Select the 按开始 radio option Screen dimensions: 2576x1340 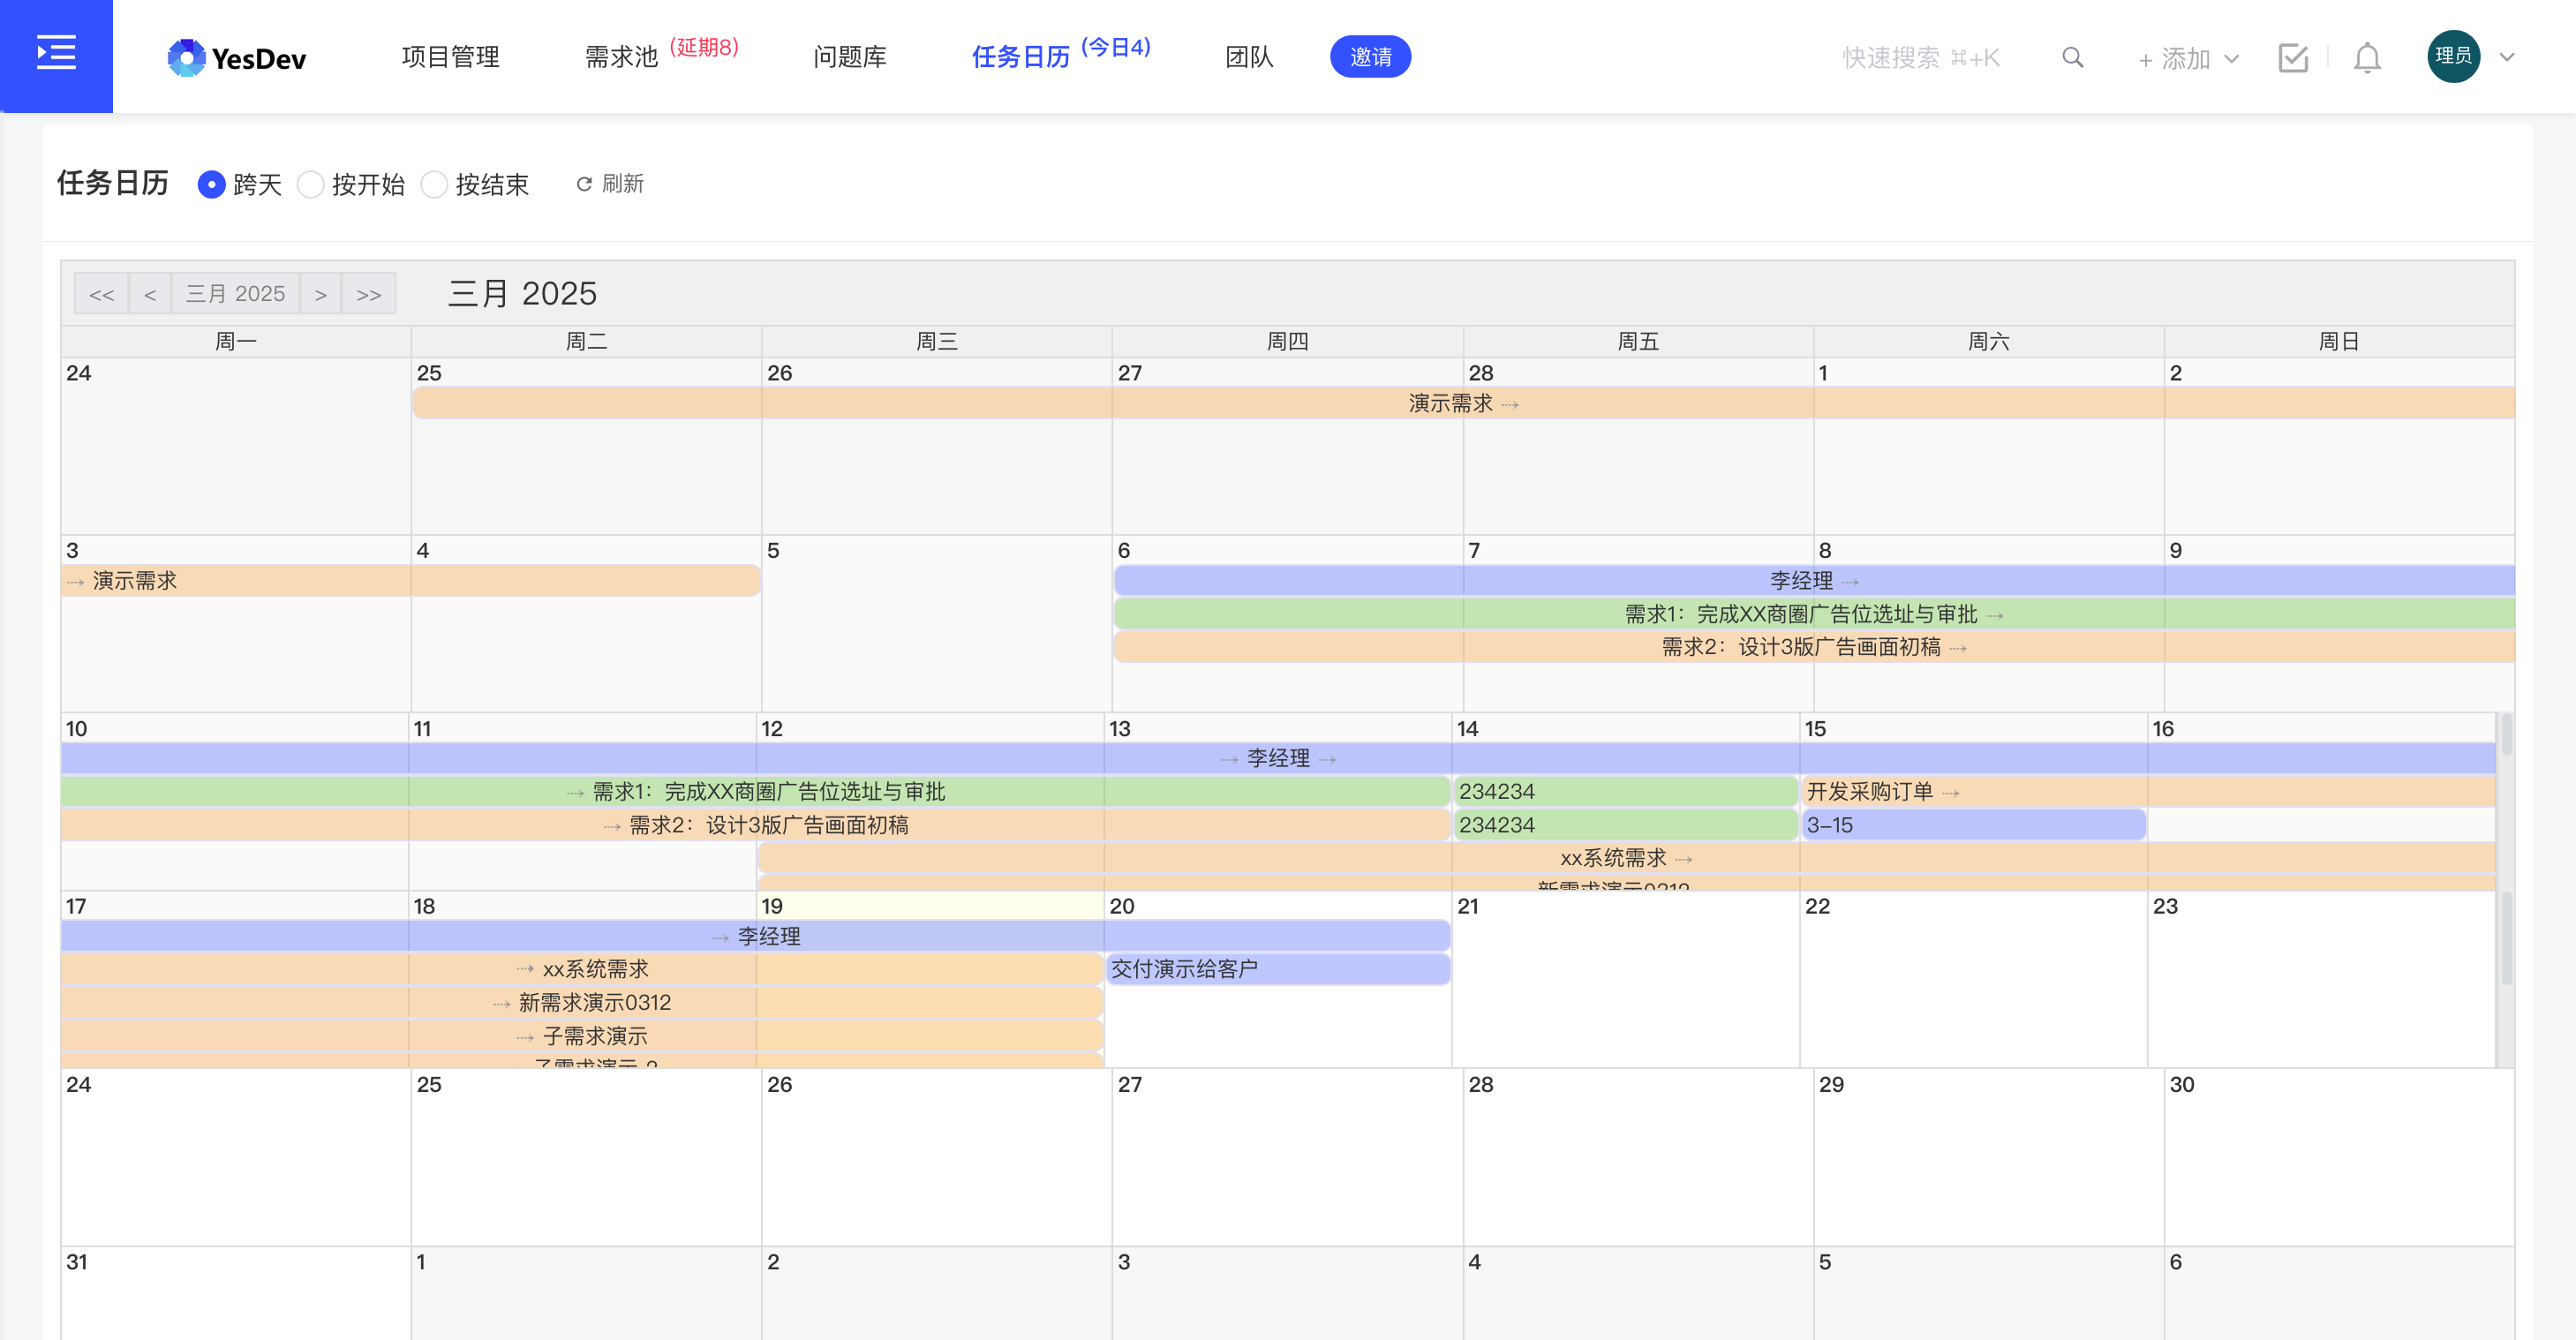[x=310, y=184]
